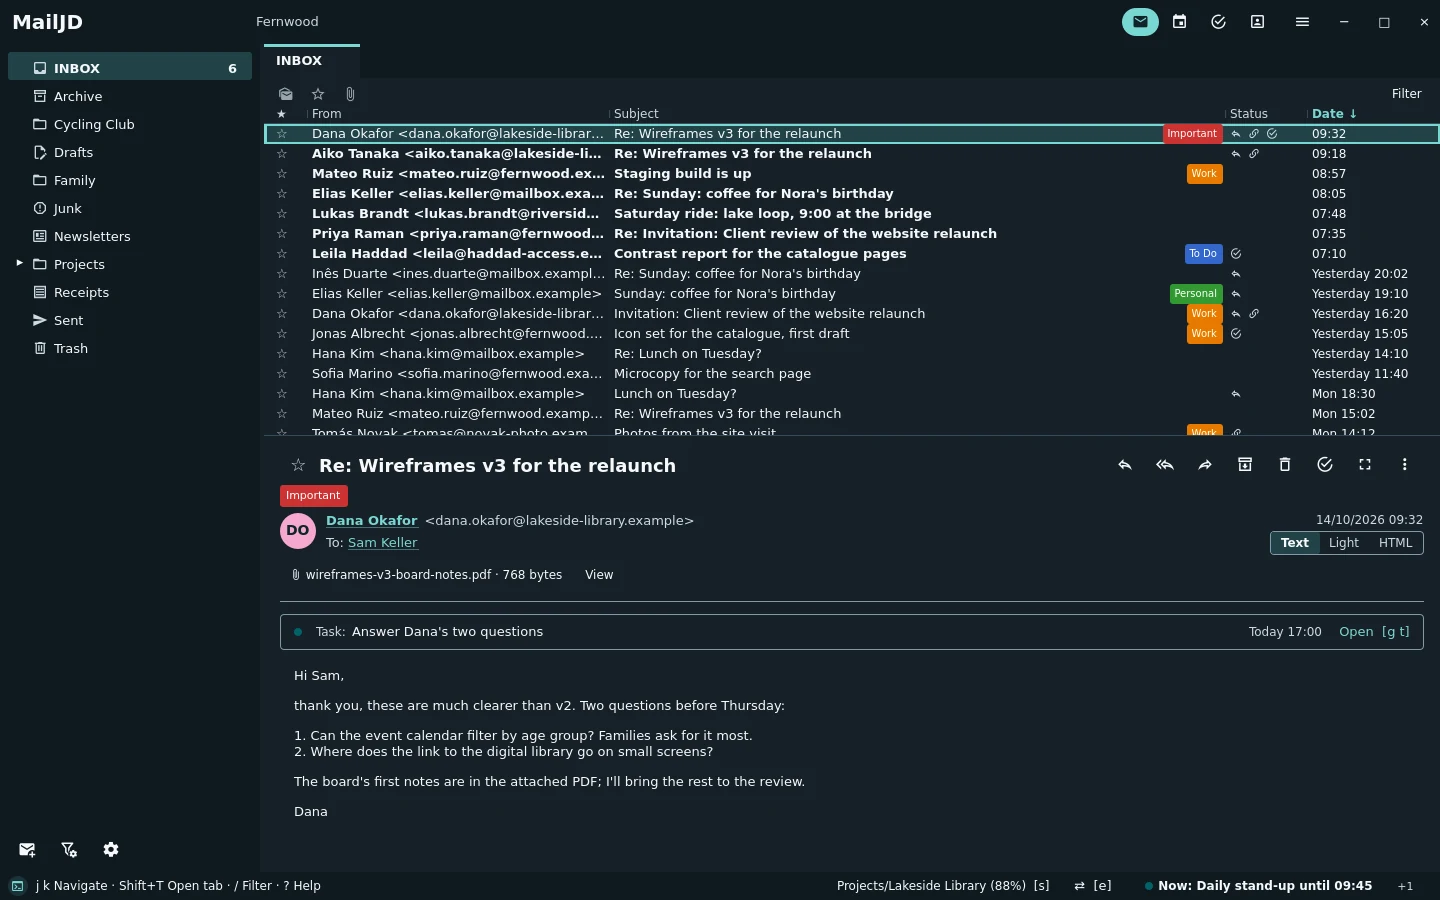Switch message view to HTML mode
Screen dimensions: 1440x900
pyautogui.click(x=1395, y=543)
